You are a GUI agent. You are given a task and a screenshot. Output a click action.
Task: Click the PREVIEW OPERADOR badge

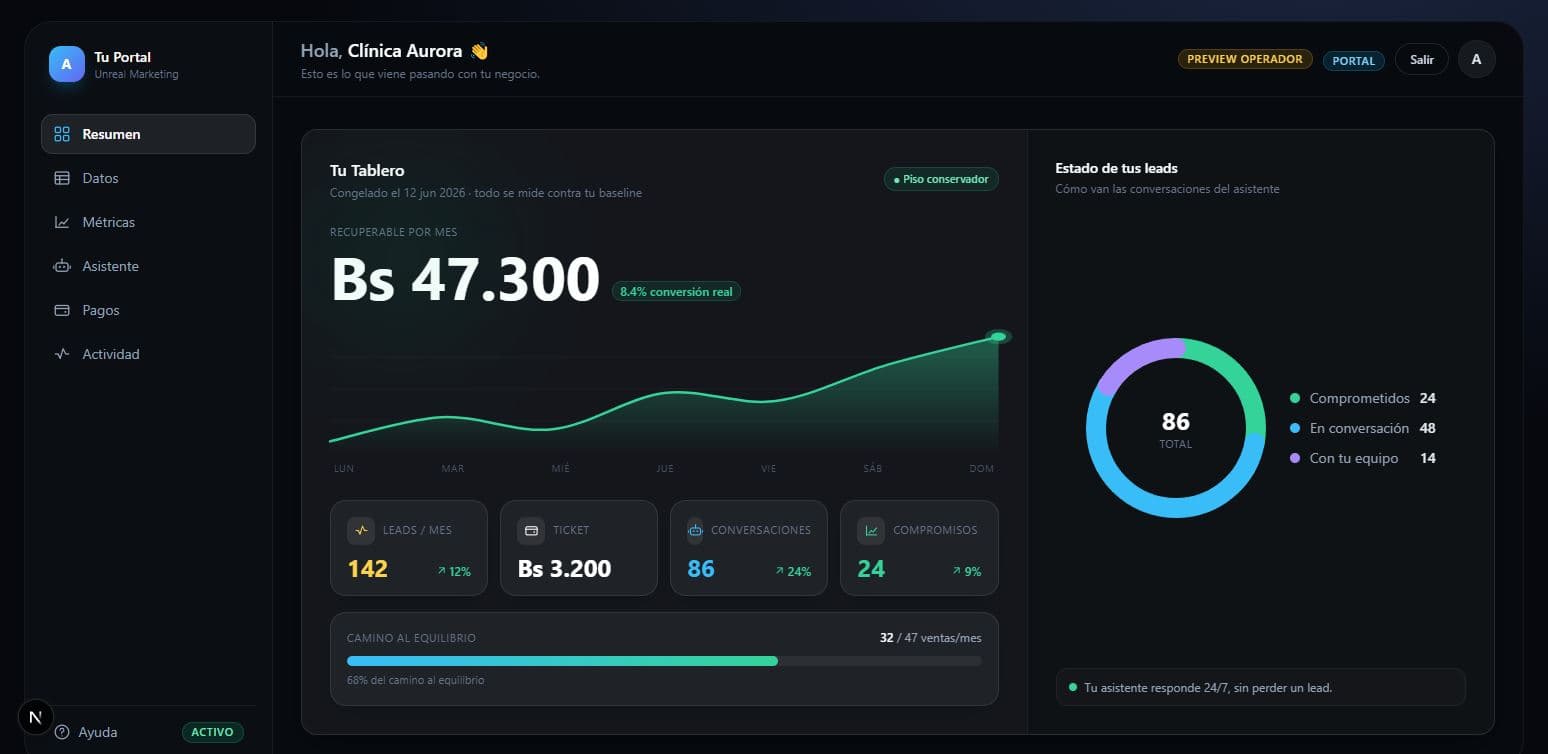click(1245, 59)
